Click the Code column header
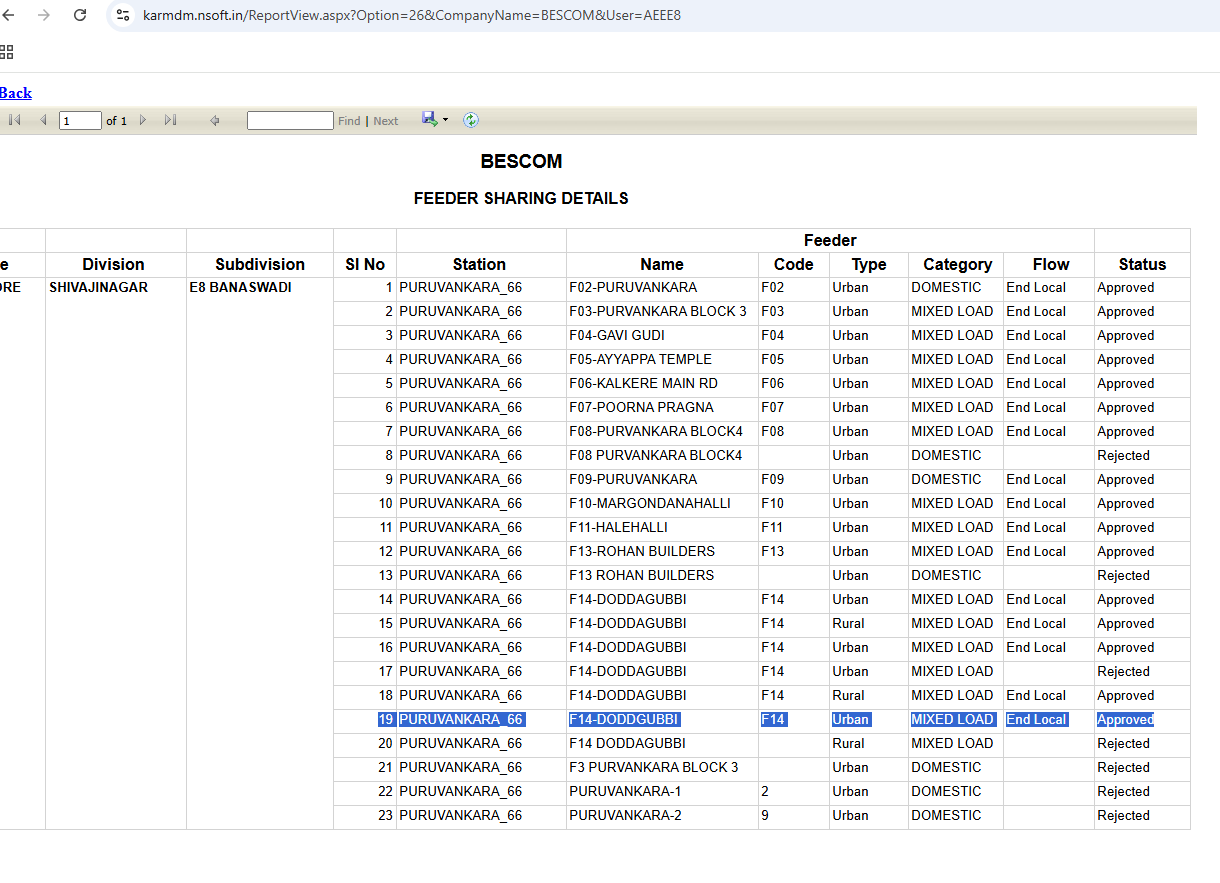1220x883 pixels. (794, 264)
